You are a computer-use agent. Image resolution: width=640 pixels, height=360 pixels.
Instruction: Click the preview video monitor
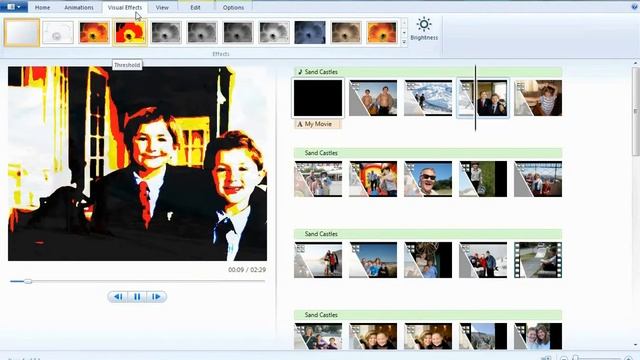138,164
